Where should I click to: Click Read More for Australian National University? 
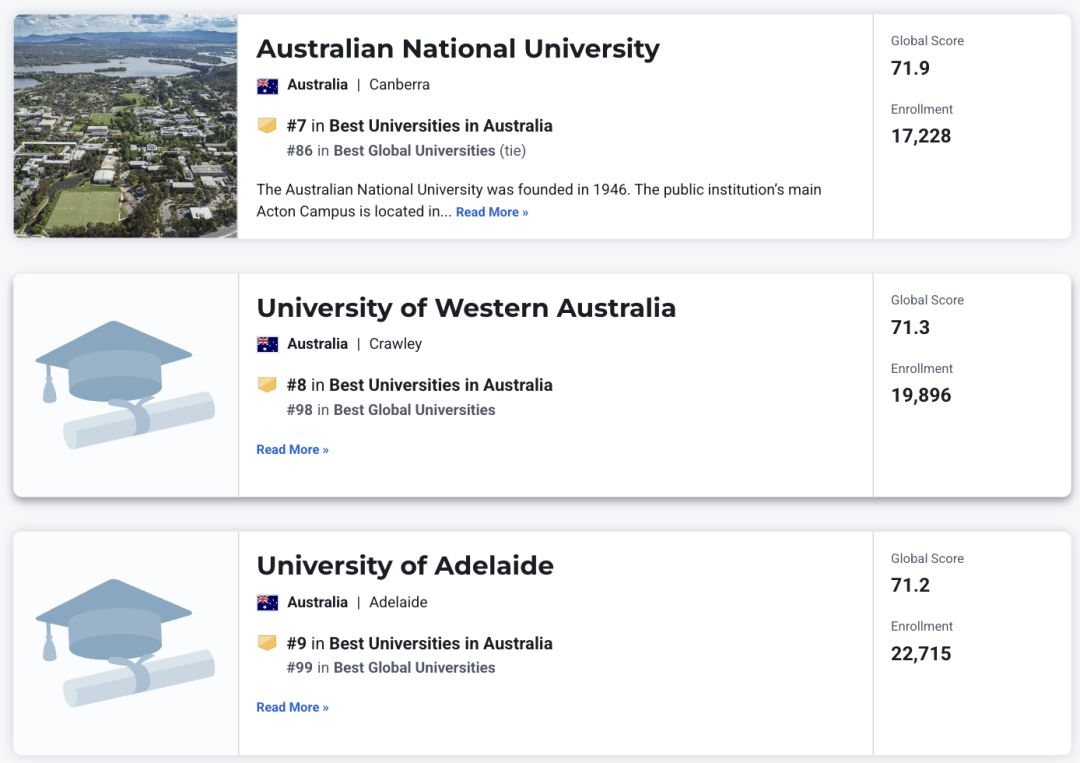point(492,212)
